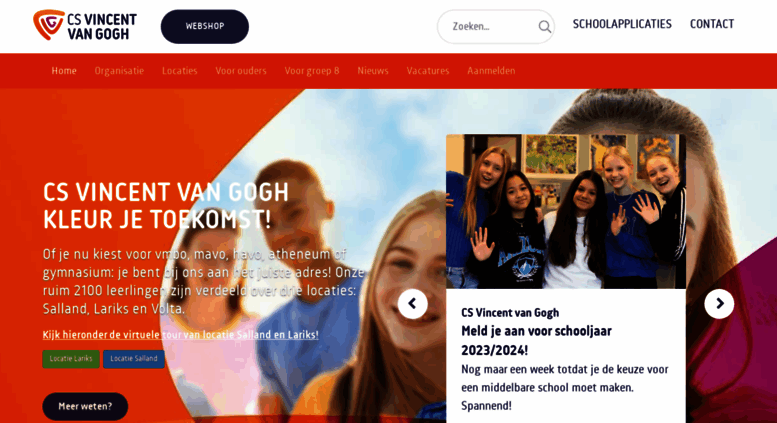
Task: Click the blue Locatie Salland button
Action: pyautogui.click(x=134, y=359)
